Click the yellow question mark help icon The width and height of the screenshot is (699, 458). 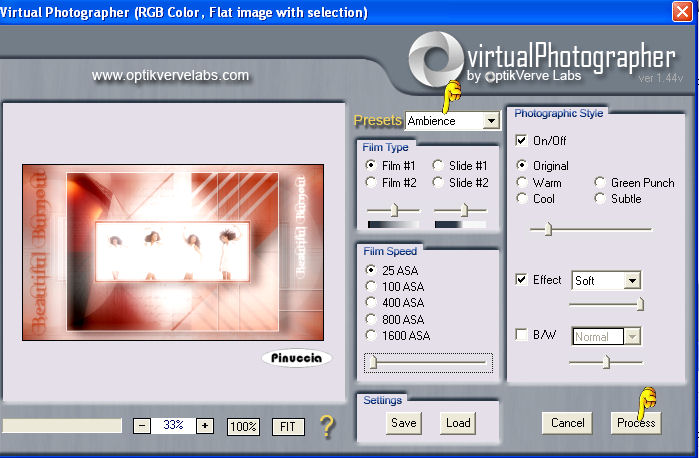(x=327, y=426)
